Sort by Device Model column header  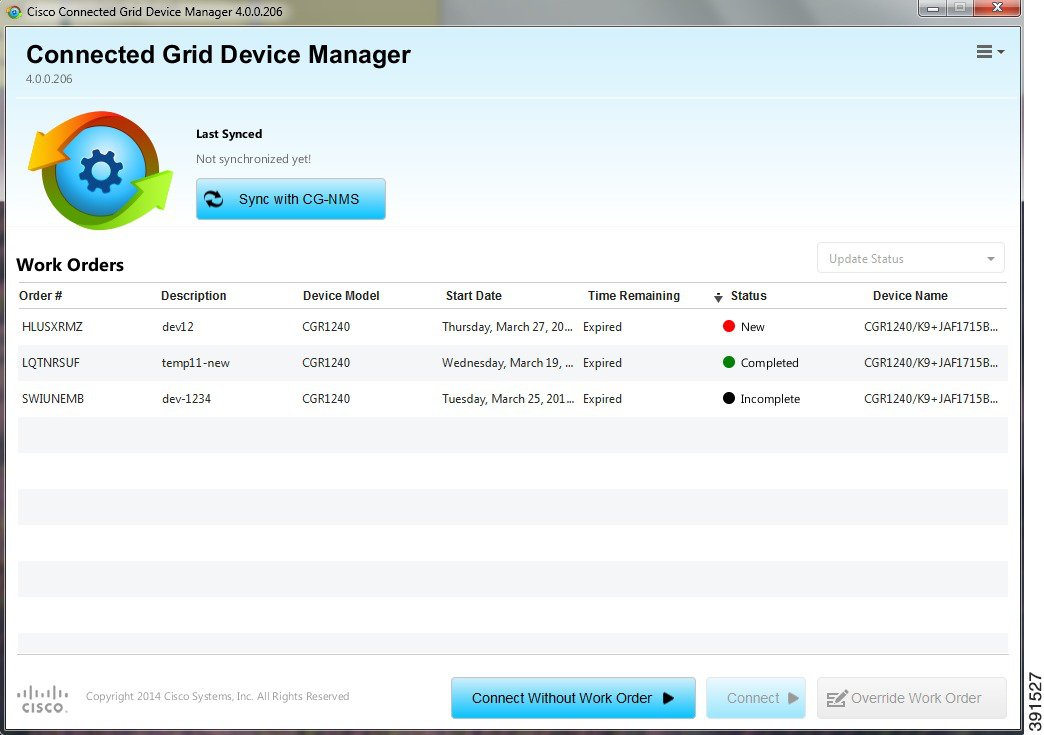click(341, 296)
